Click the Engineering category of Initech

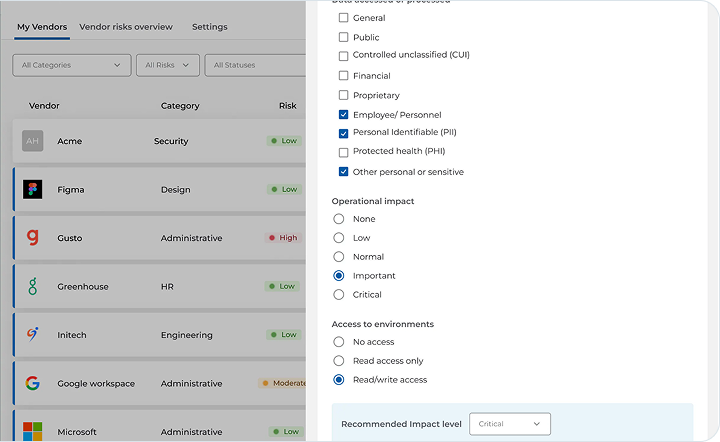click(186, 336)
